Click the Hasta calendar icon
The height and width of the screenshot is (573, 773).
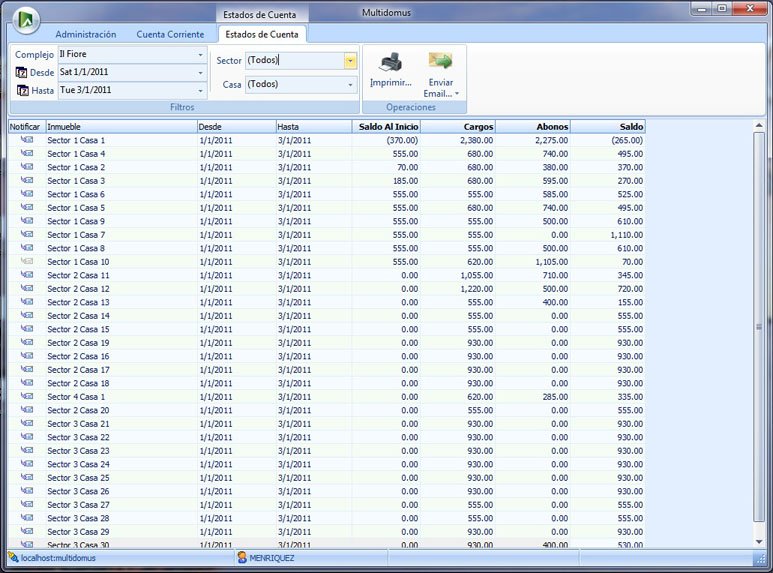tap(21, 90)
